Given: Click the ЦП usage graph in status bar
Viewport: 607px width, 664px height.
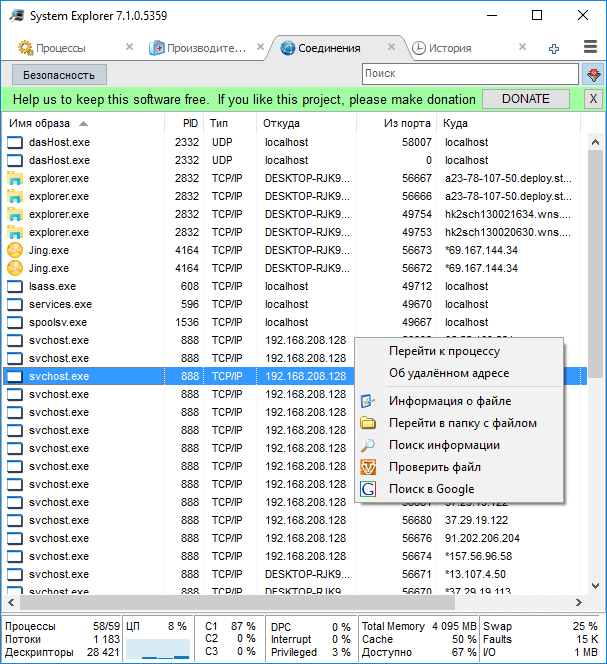Looking at the screenshot, I should (158, 649).
